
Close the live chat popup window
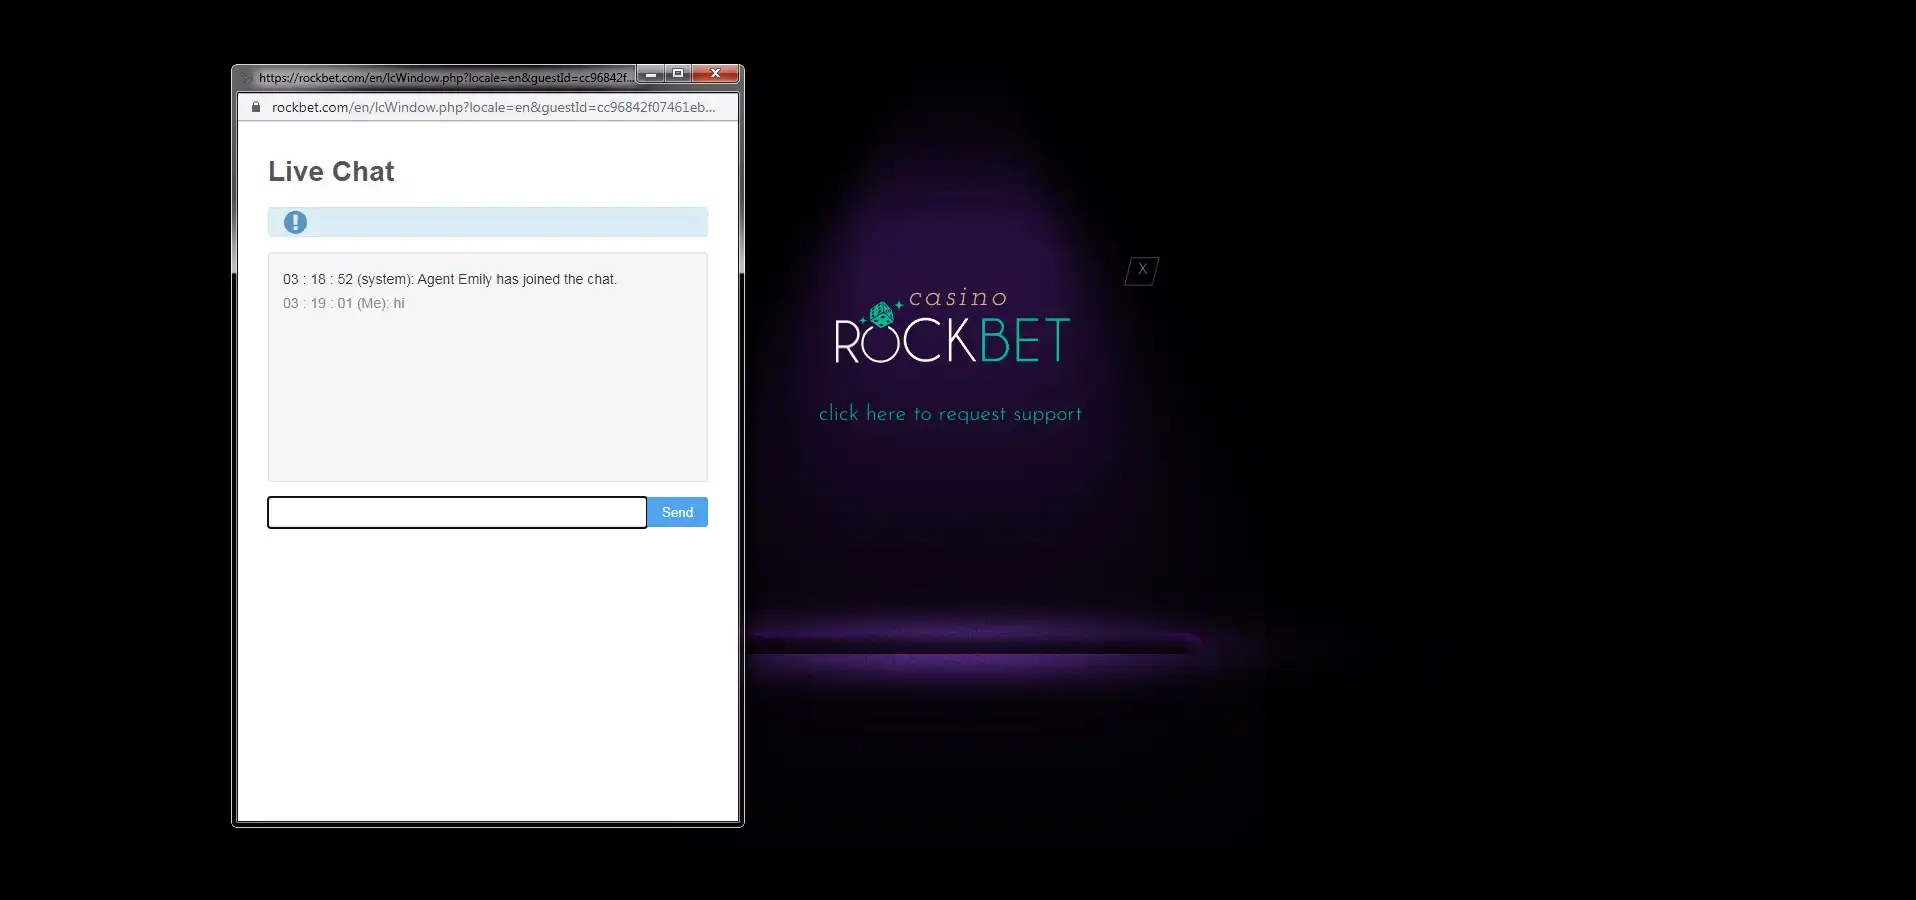point(715,74)
